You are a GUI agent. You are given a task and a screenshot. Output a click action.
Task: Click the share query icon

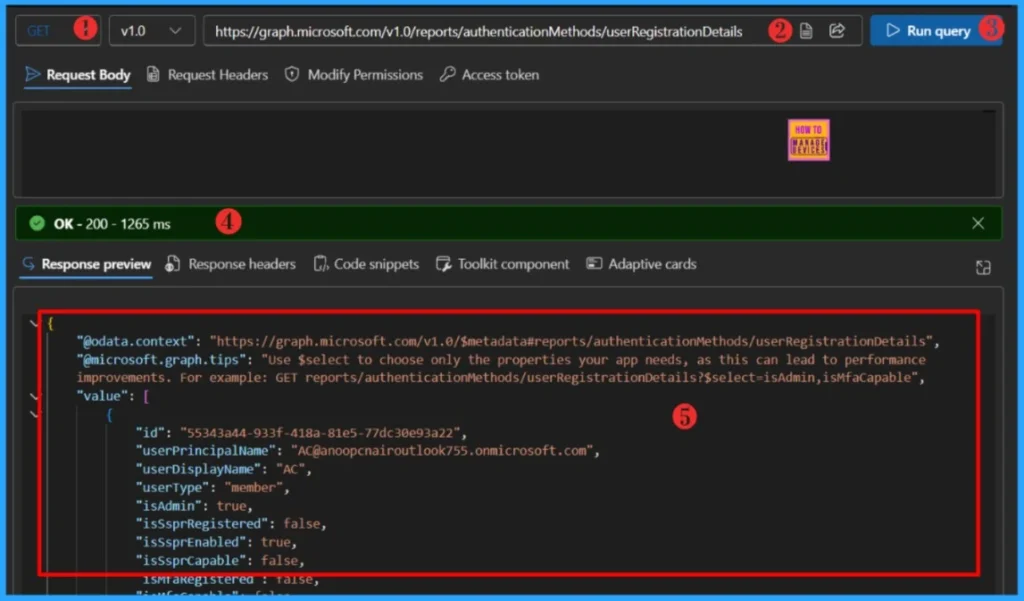(x=837, y=31)
